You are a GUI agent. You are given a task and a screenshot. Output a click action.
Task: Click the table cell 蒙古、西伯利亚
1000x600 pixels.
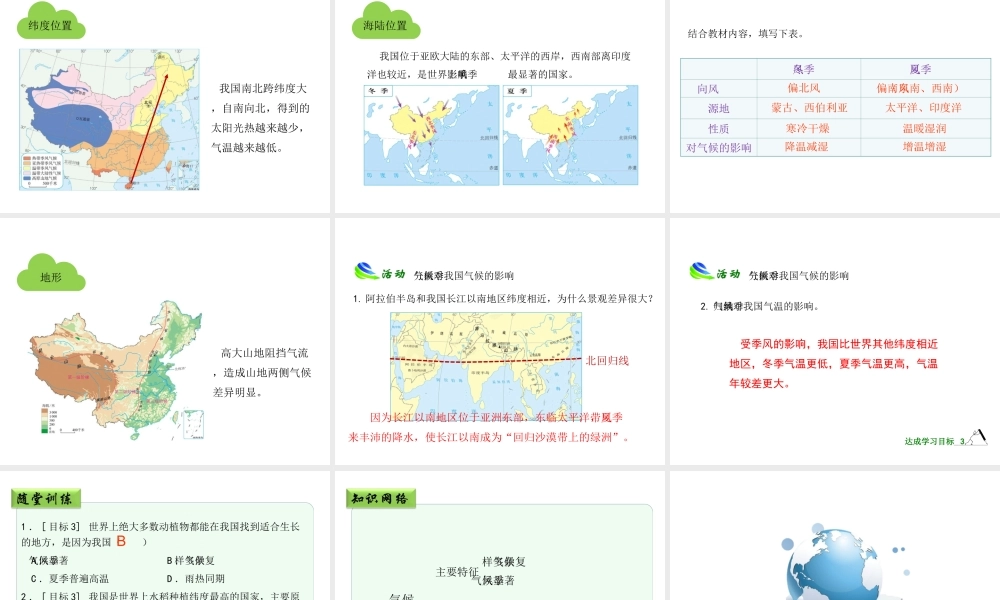pyautogui.click(x=809, y=108)
